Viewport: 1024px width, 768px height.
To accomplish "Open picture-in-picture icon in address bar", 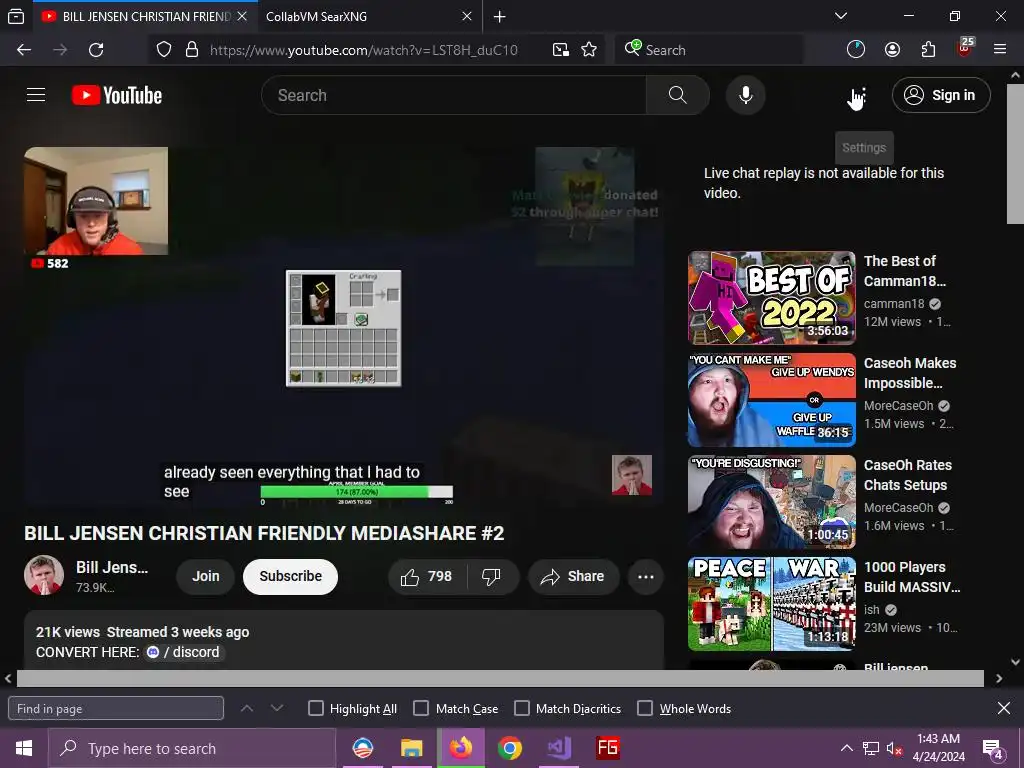I will coord(560,50).
